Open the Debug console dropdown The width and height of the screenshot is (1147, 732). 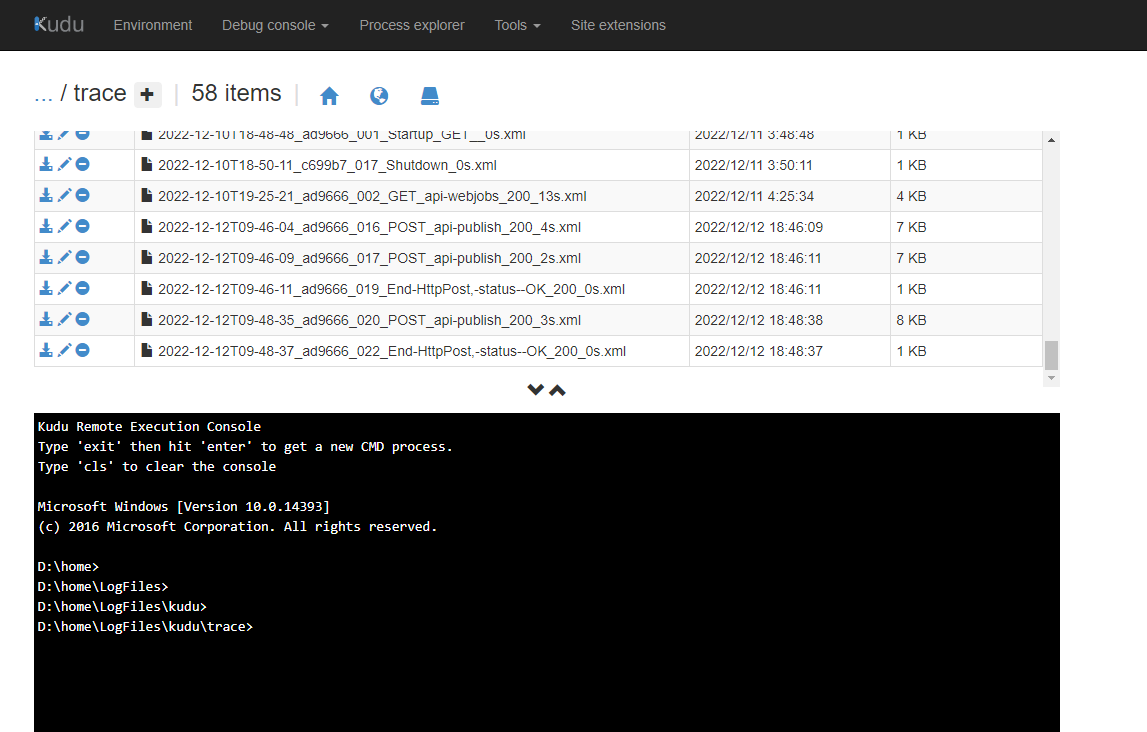coord(275,25)
